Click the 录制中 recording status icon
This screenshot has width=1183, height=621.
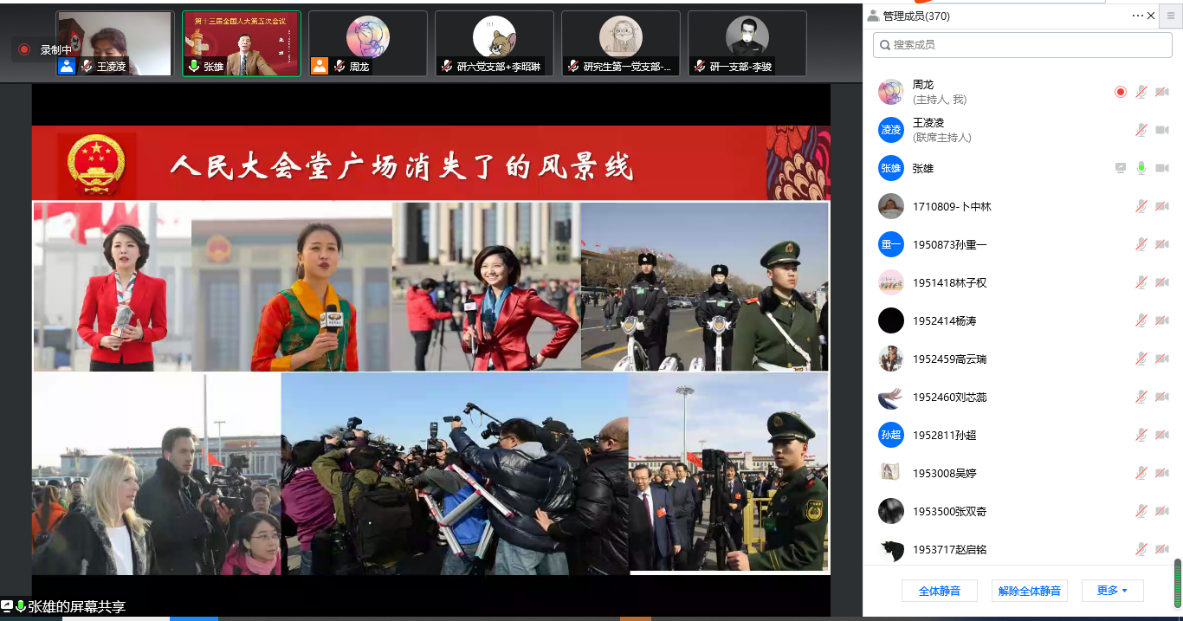click(25, 49)
